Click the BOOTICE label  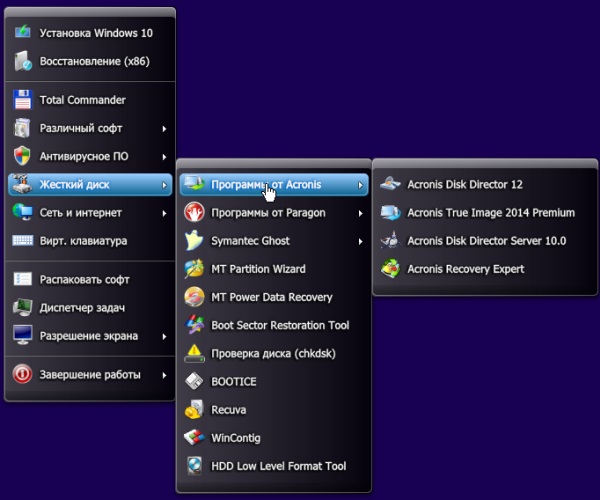tap(234, 382)
